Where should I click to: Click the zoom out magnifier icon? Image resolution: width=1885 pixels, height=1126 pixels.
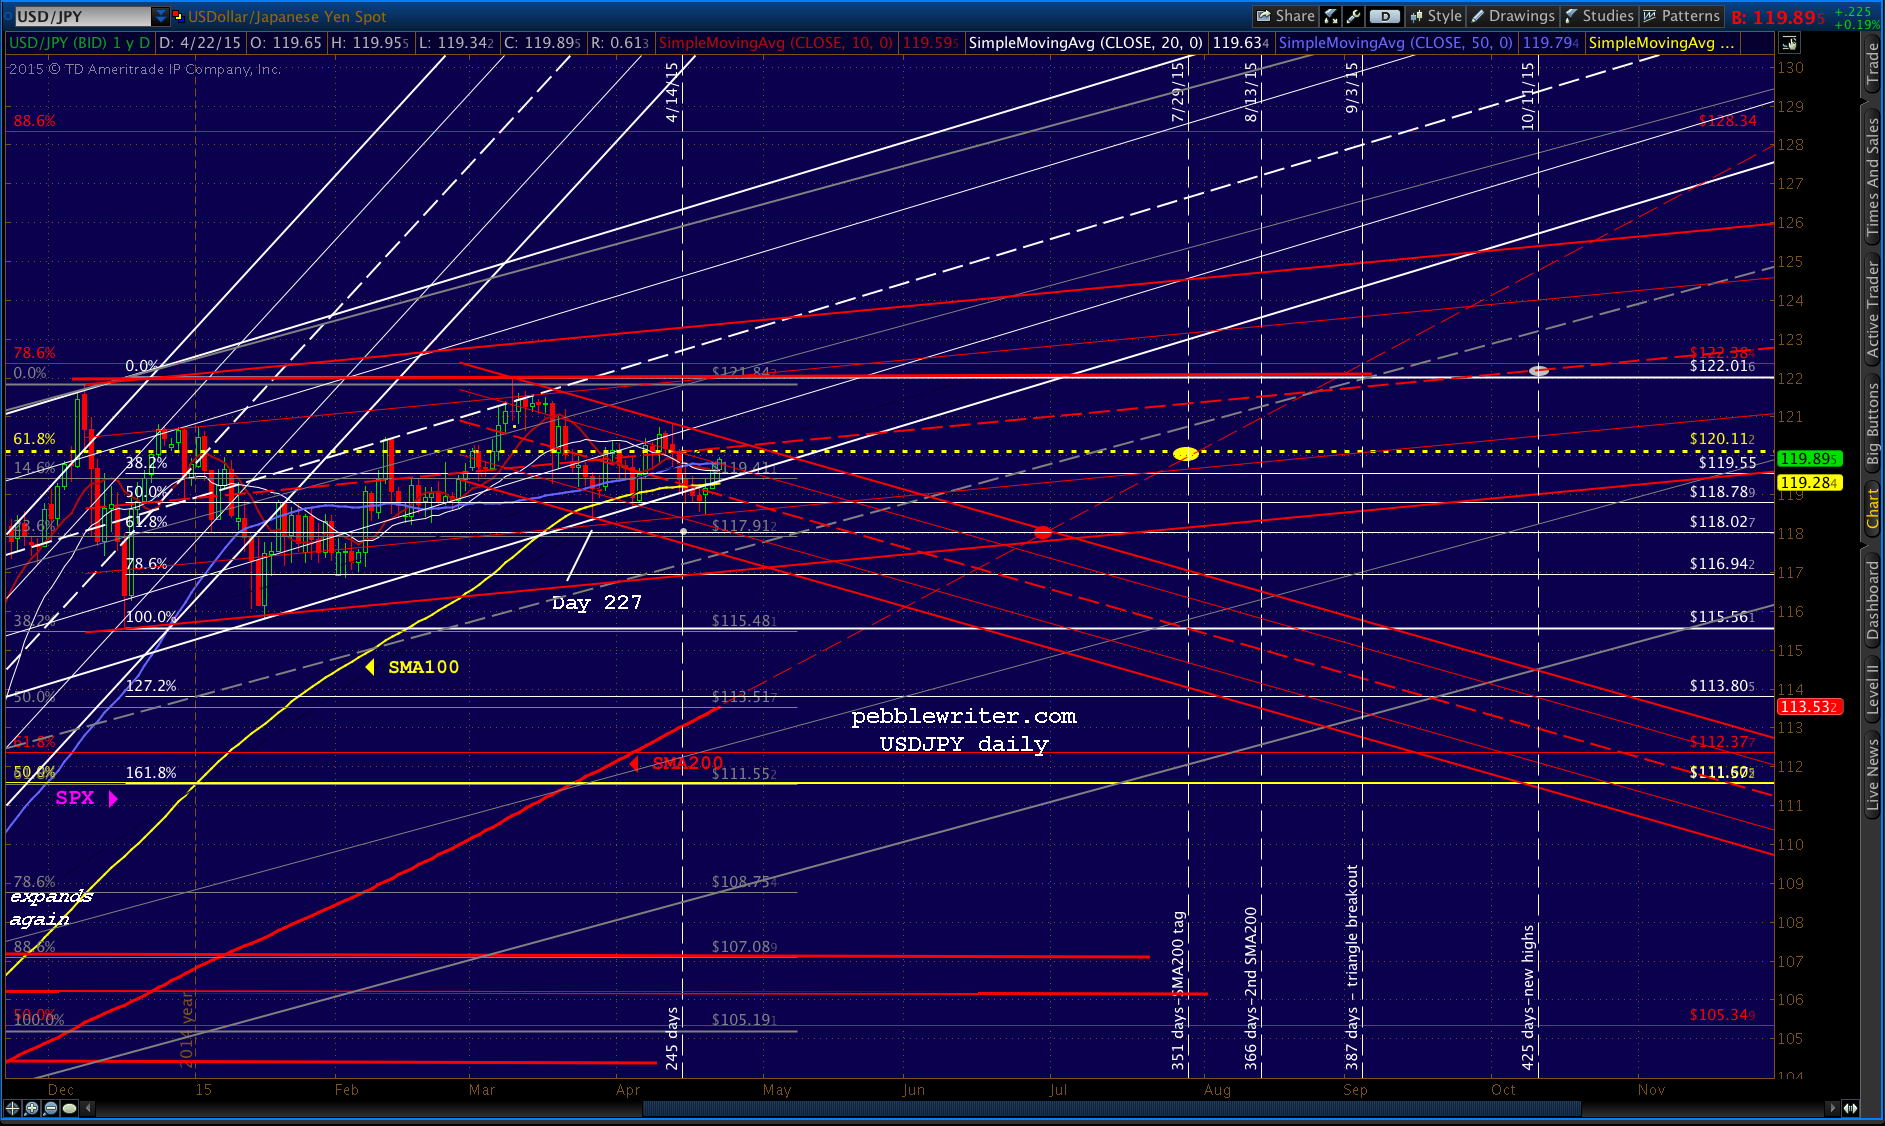point(50,1108)
